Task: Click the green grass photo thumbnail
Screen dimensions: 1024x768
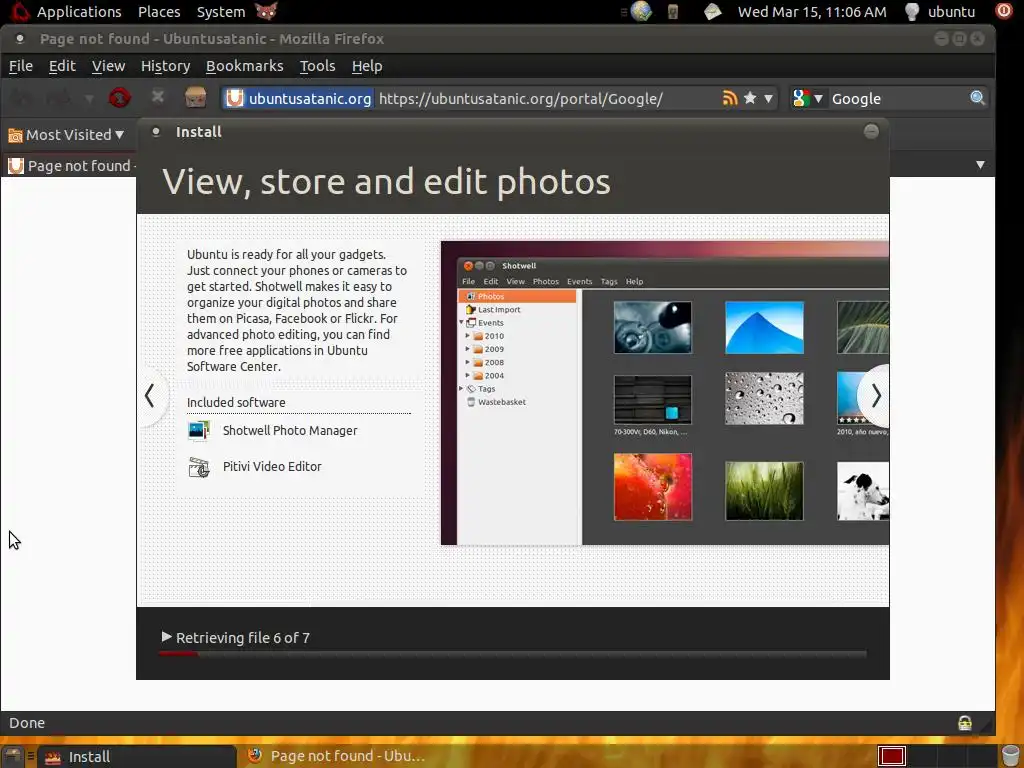Action: tap(764, 490)
